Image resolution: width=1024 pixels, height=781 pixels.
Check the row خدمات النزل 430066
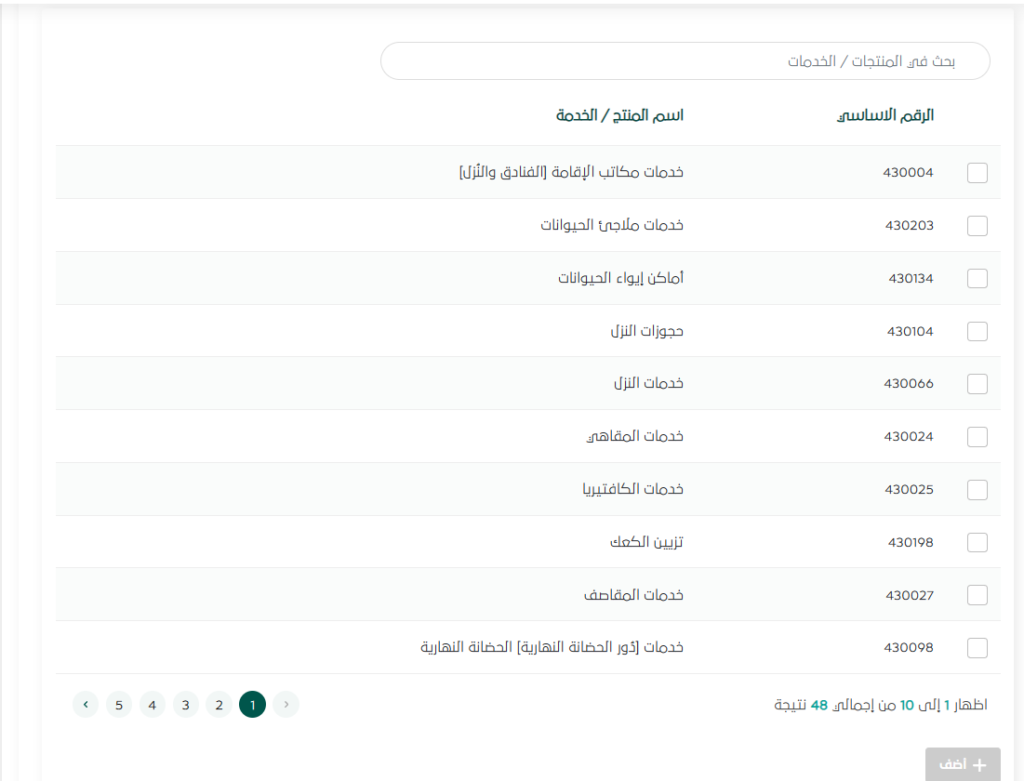tap(977, 384)
